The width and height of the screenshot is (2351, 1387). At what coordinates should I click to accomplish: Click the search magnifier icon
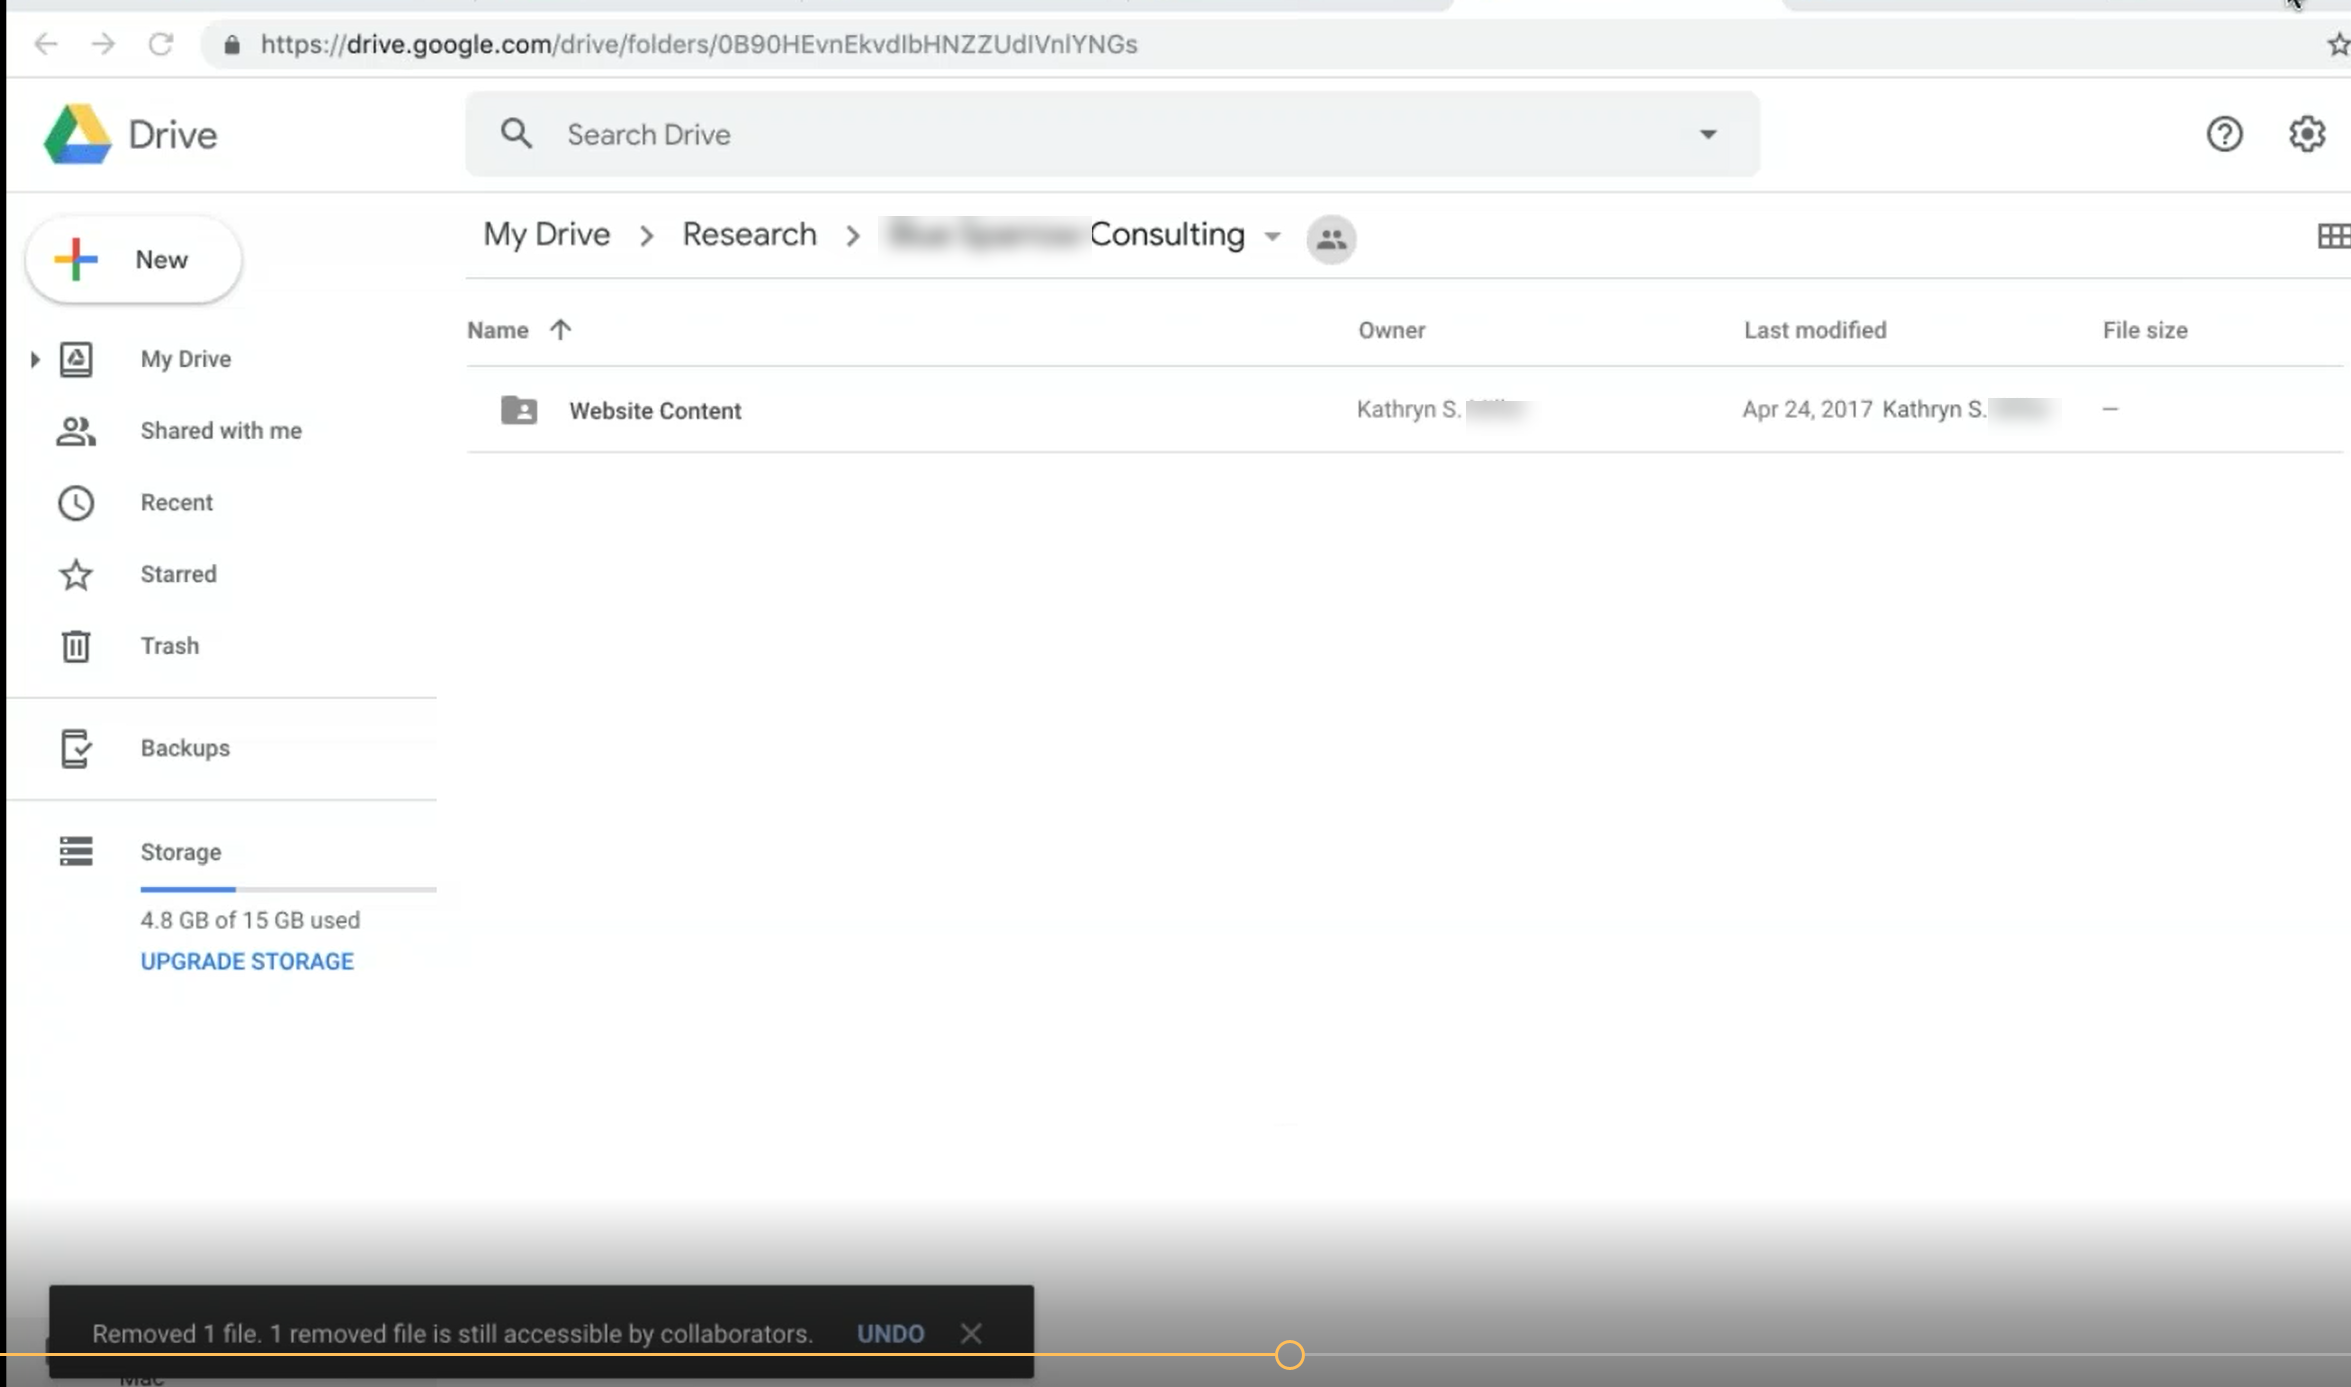click(516, 133)
